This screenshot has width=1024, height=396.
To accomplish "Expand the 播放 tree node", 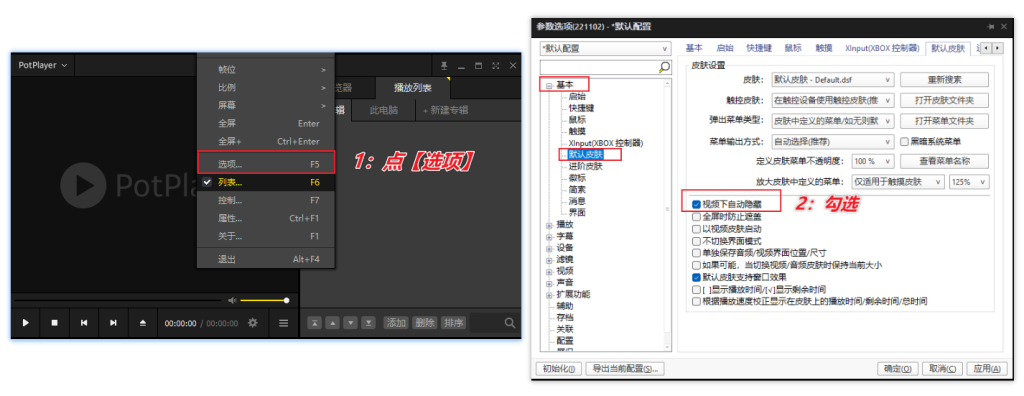I will [x=549, y=225].
